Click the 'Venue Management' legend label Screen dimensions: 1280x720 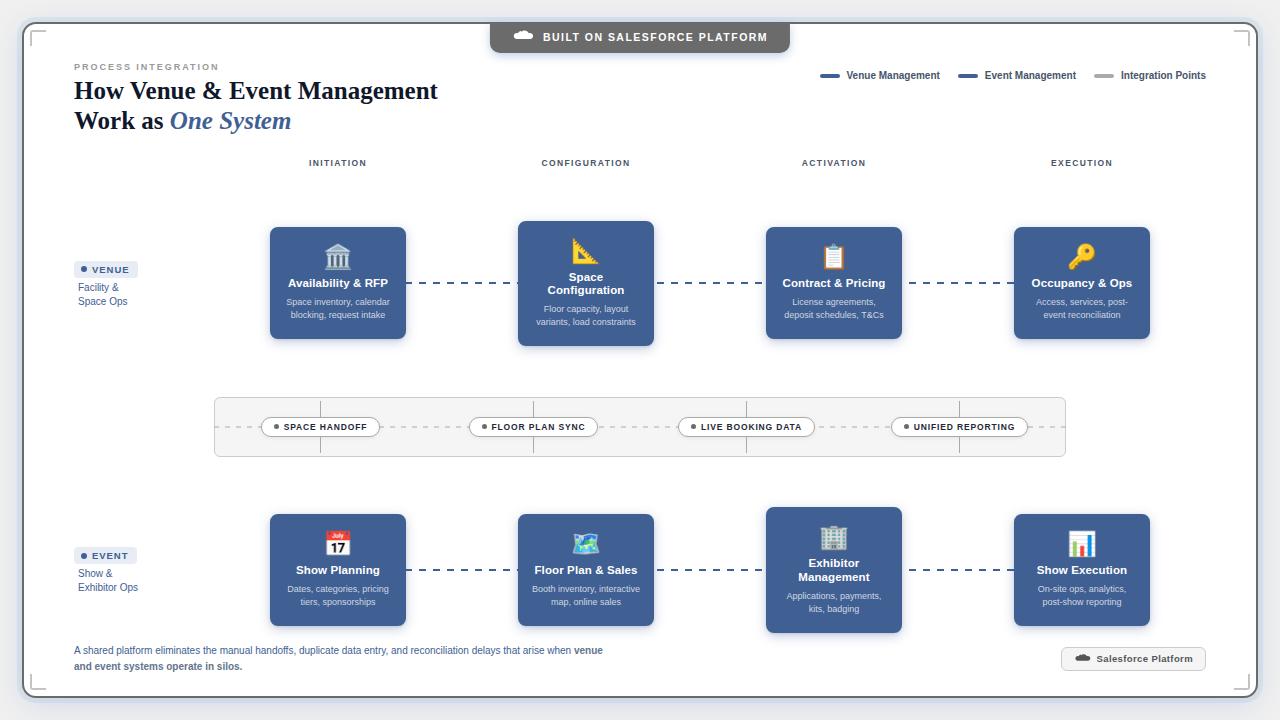(893, 76)
